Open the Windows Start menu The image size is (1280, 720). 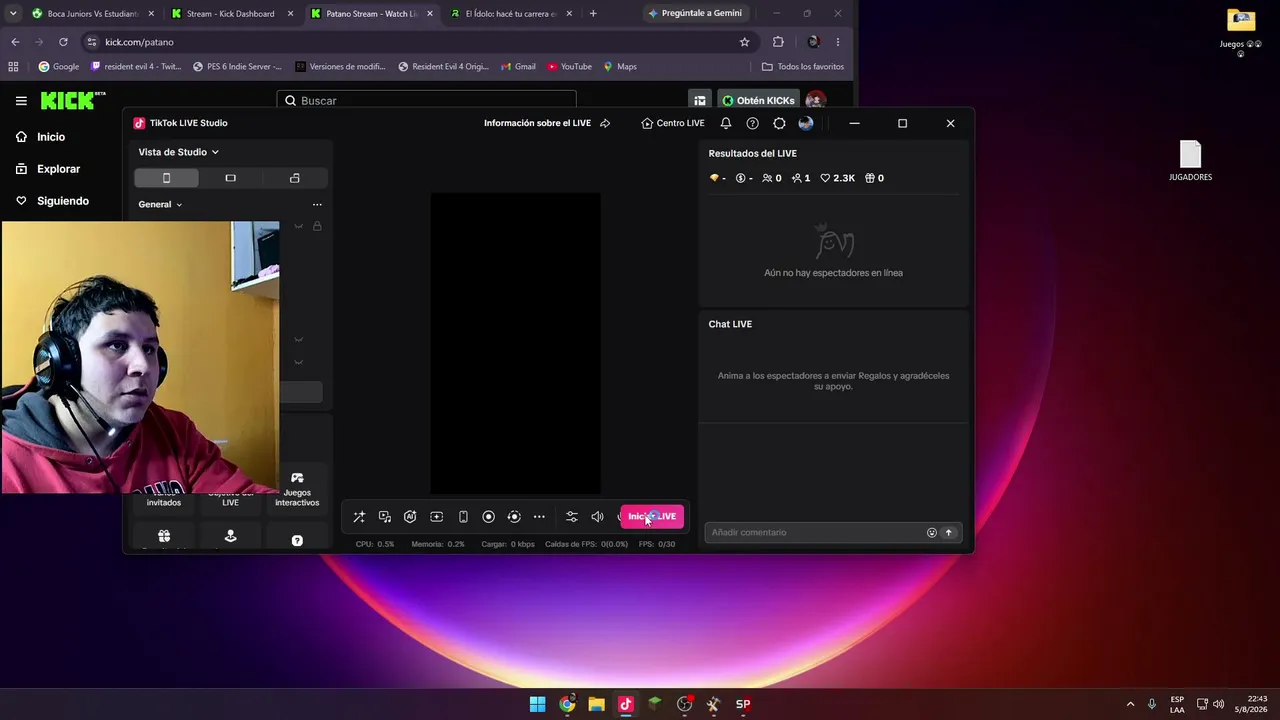(538, 704)
